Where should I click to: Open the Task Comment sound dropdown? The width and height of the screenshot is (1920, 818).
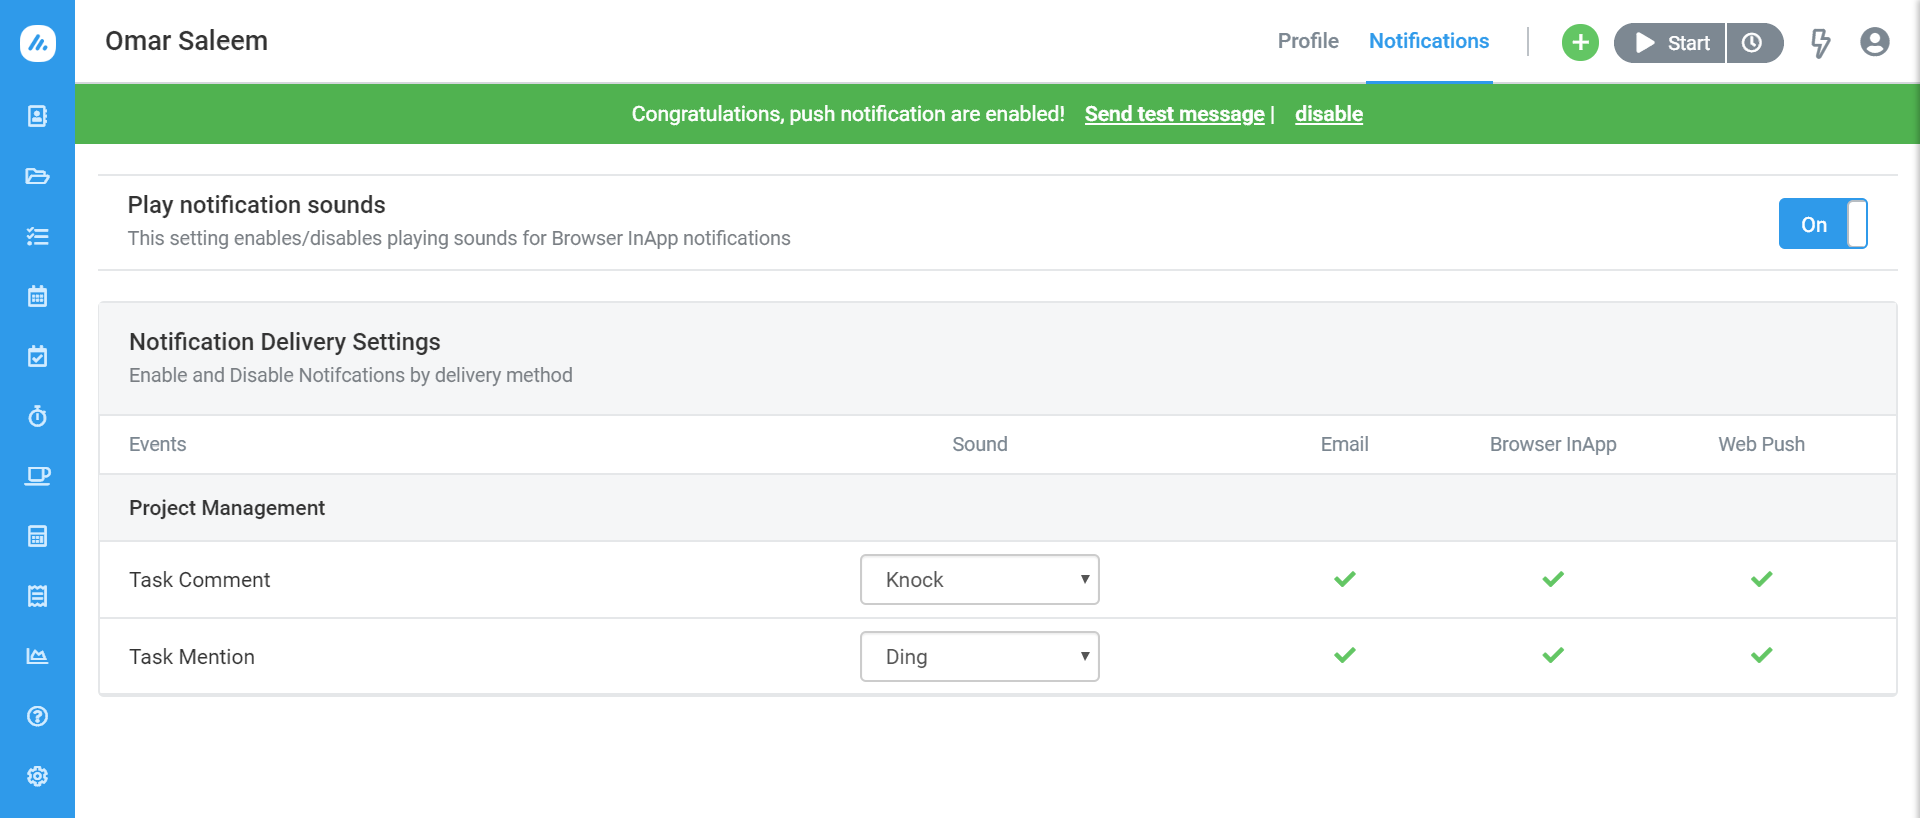click(980, 580)
